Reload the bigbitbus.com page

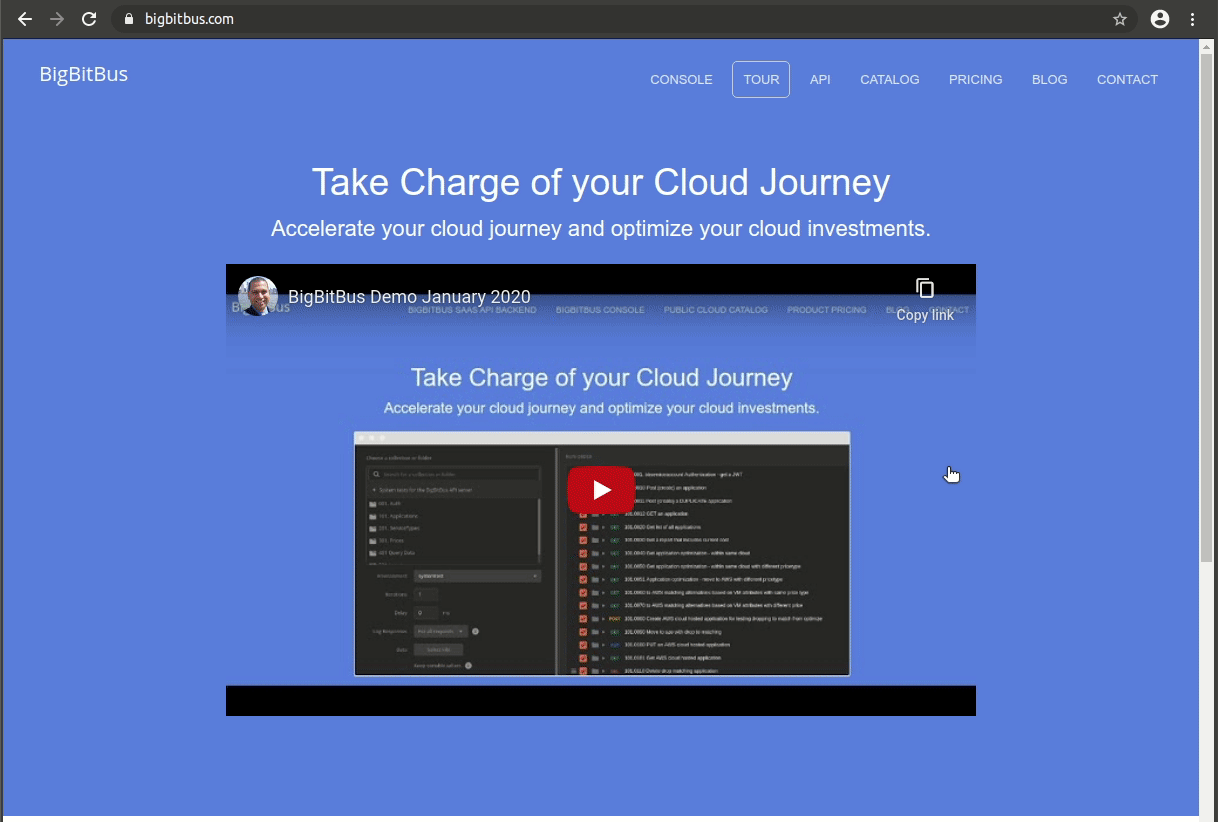(x=89, y=19)
